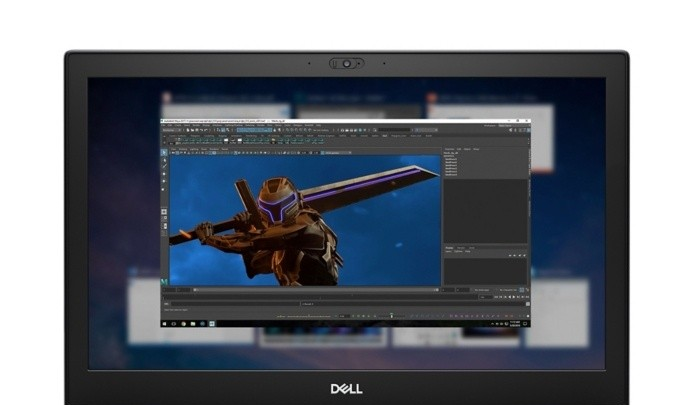The height and width of the screenshot is (405, 690).
Task: Open Channels menu in Channel Box
Action: point(450,149)
